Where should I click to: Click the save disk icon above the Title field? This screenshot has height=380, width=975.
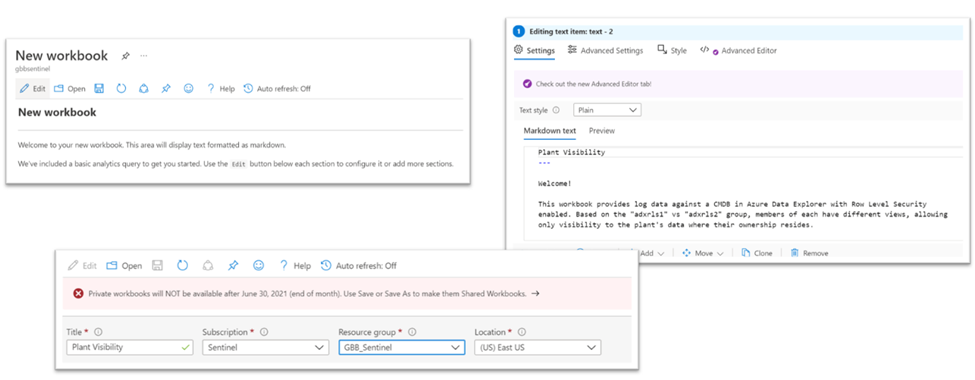pos(157,266)
